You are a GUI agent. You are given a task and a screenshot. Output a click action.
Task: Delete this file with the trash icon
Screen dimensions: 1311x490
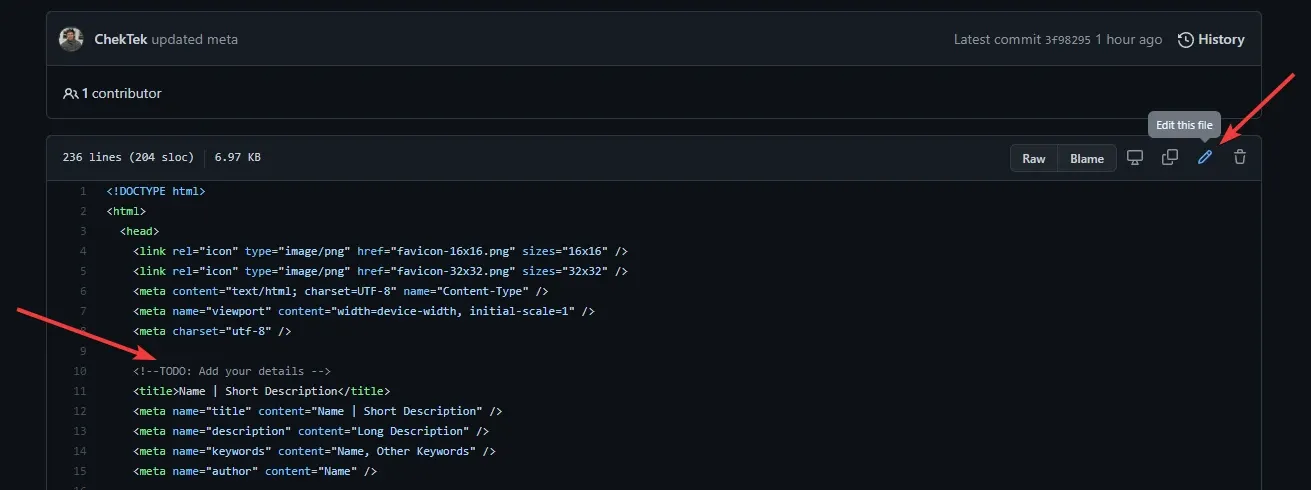[1240, 158]
